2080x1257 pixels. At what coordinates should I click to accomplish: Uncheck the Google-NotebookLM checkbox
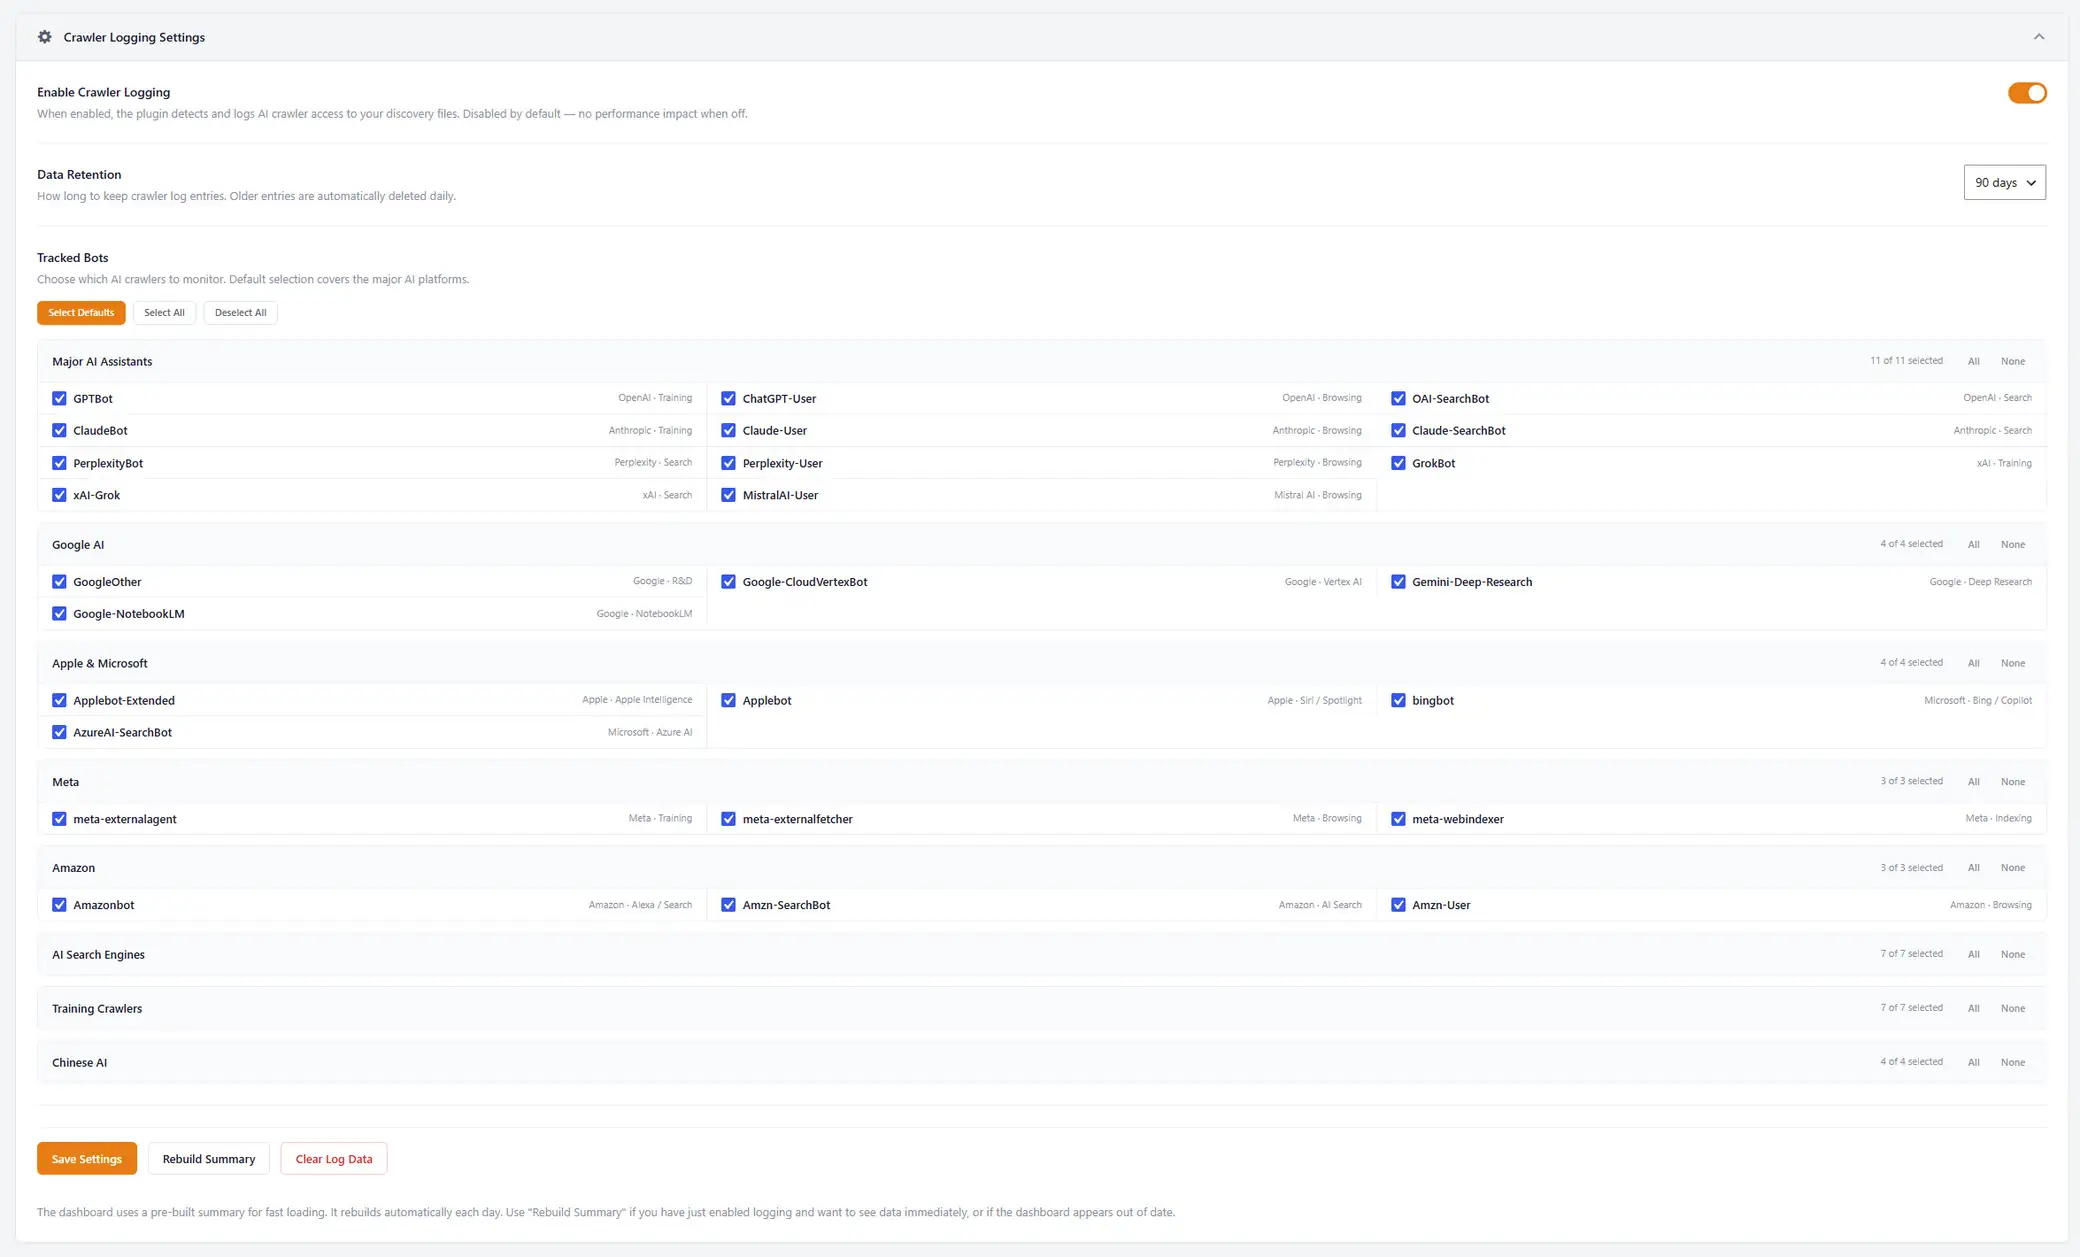(59, 614)
